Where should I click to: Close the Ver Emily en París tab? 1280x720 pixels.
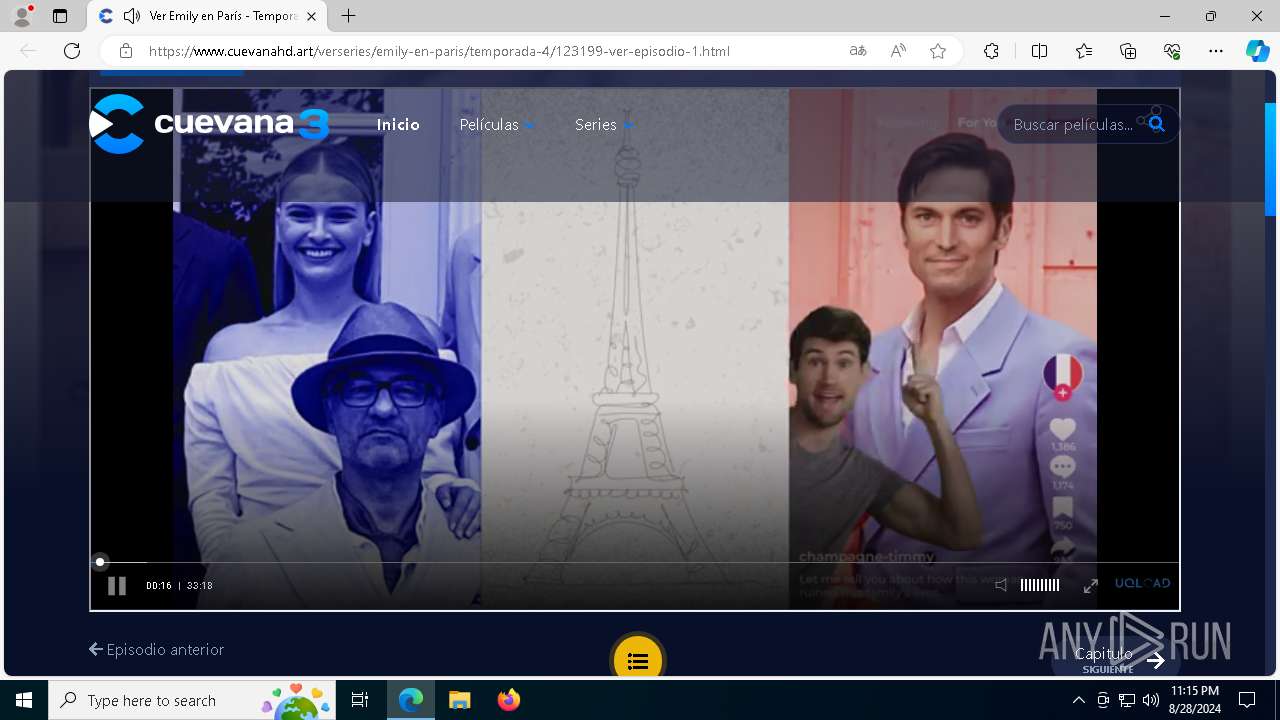point(311,16)
